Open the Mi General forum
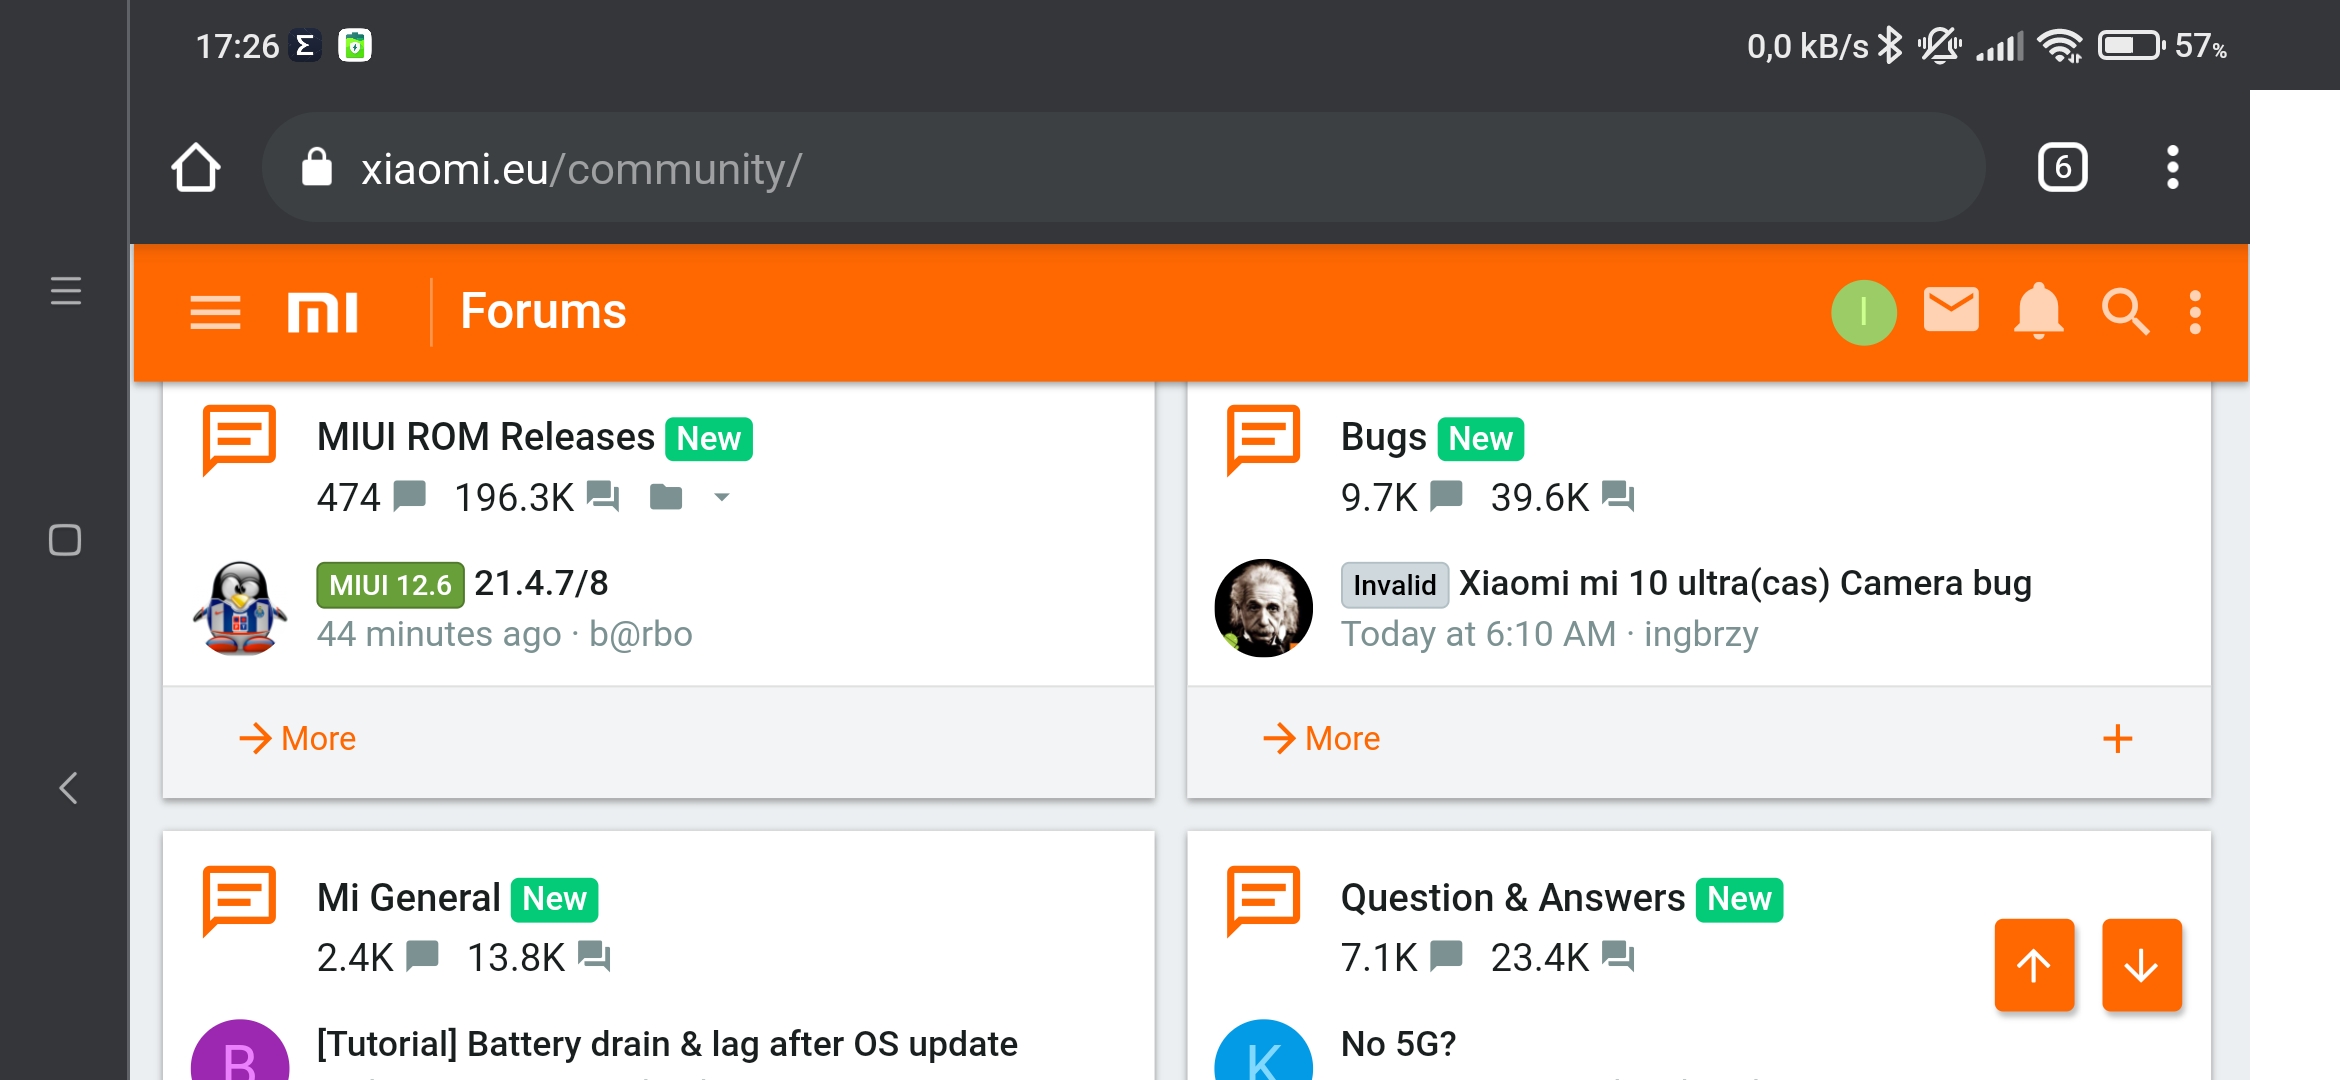Viewport: 2340px width, 1080px height. [x=408, y=898]
